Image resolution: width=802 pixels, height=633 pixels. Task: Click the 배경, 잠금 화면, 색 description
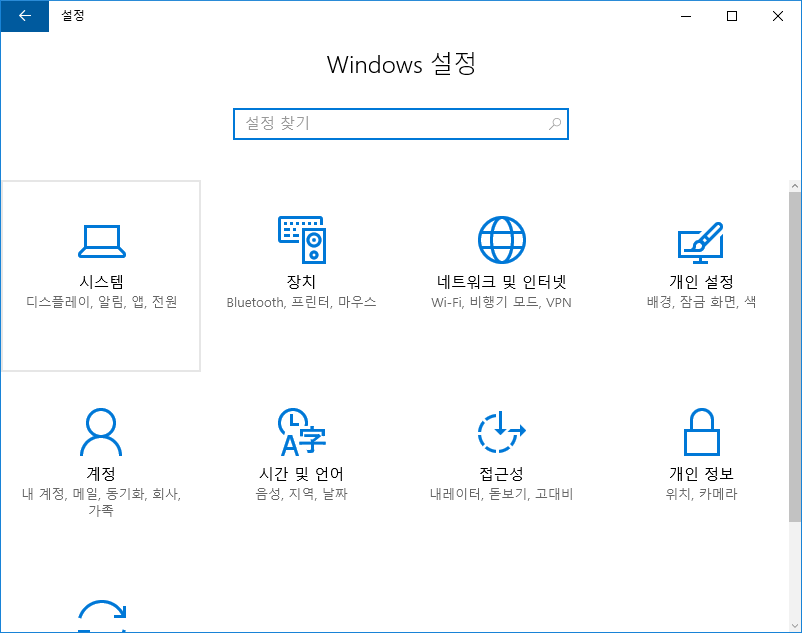[x=701, y=302]
